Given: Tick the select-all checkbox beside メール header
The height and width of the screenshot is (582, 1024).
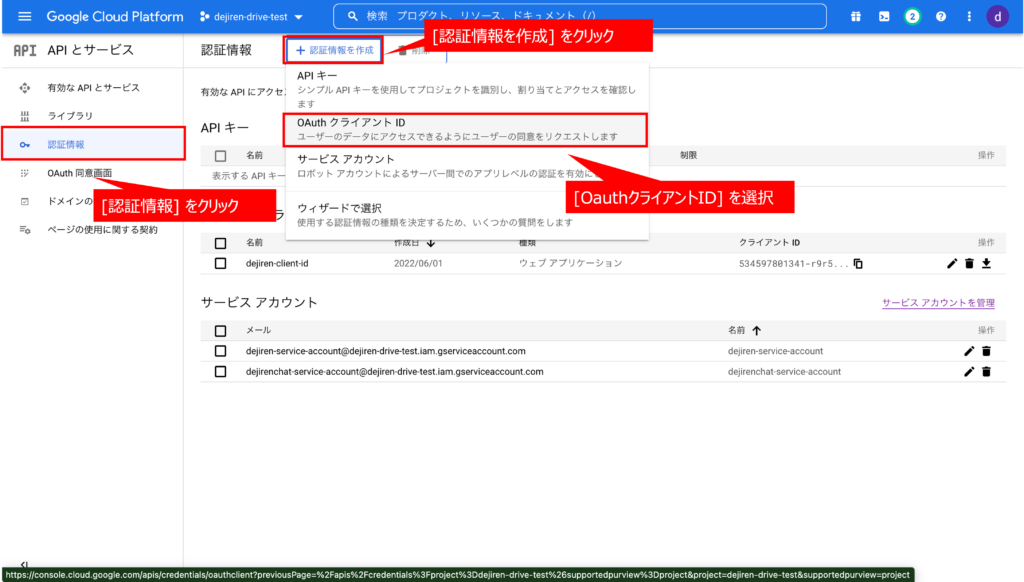Looking at the screenshot, I should click(221, 331).
